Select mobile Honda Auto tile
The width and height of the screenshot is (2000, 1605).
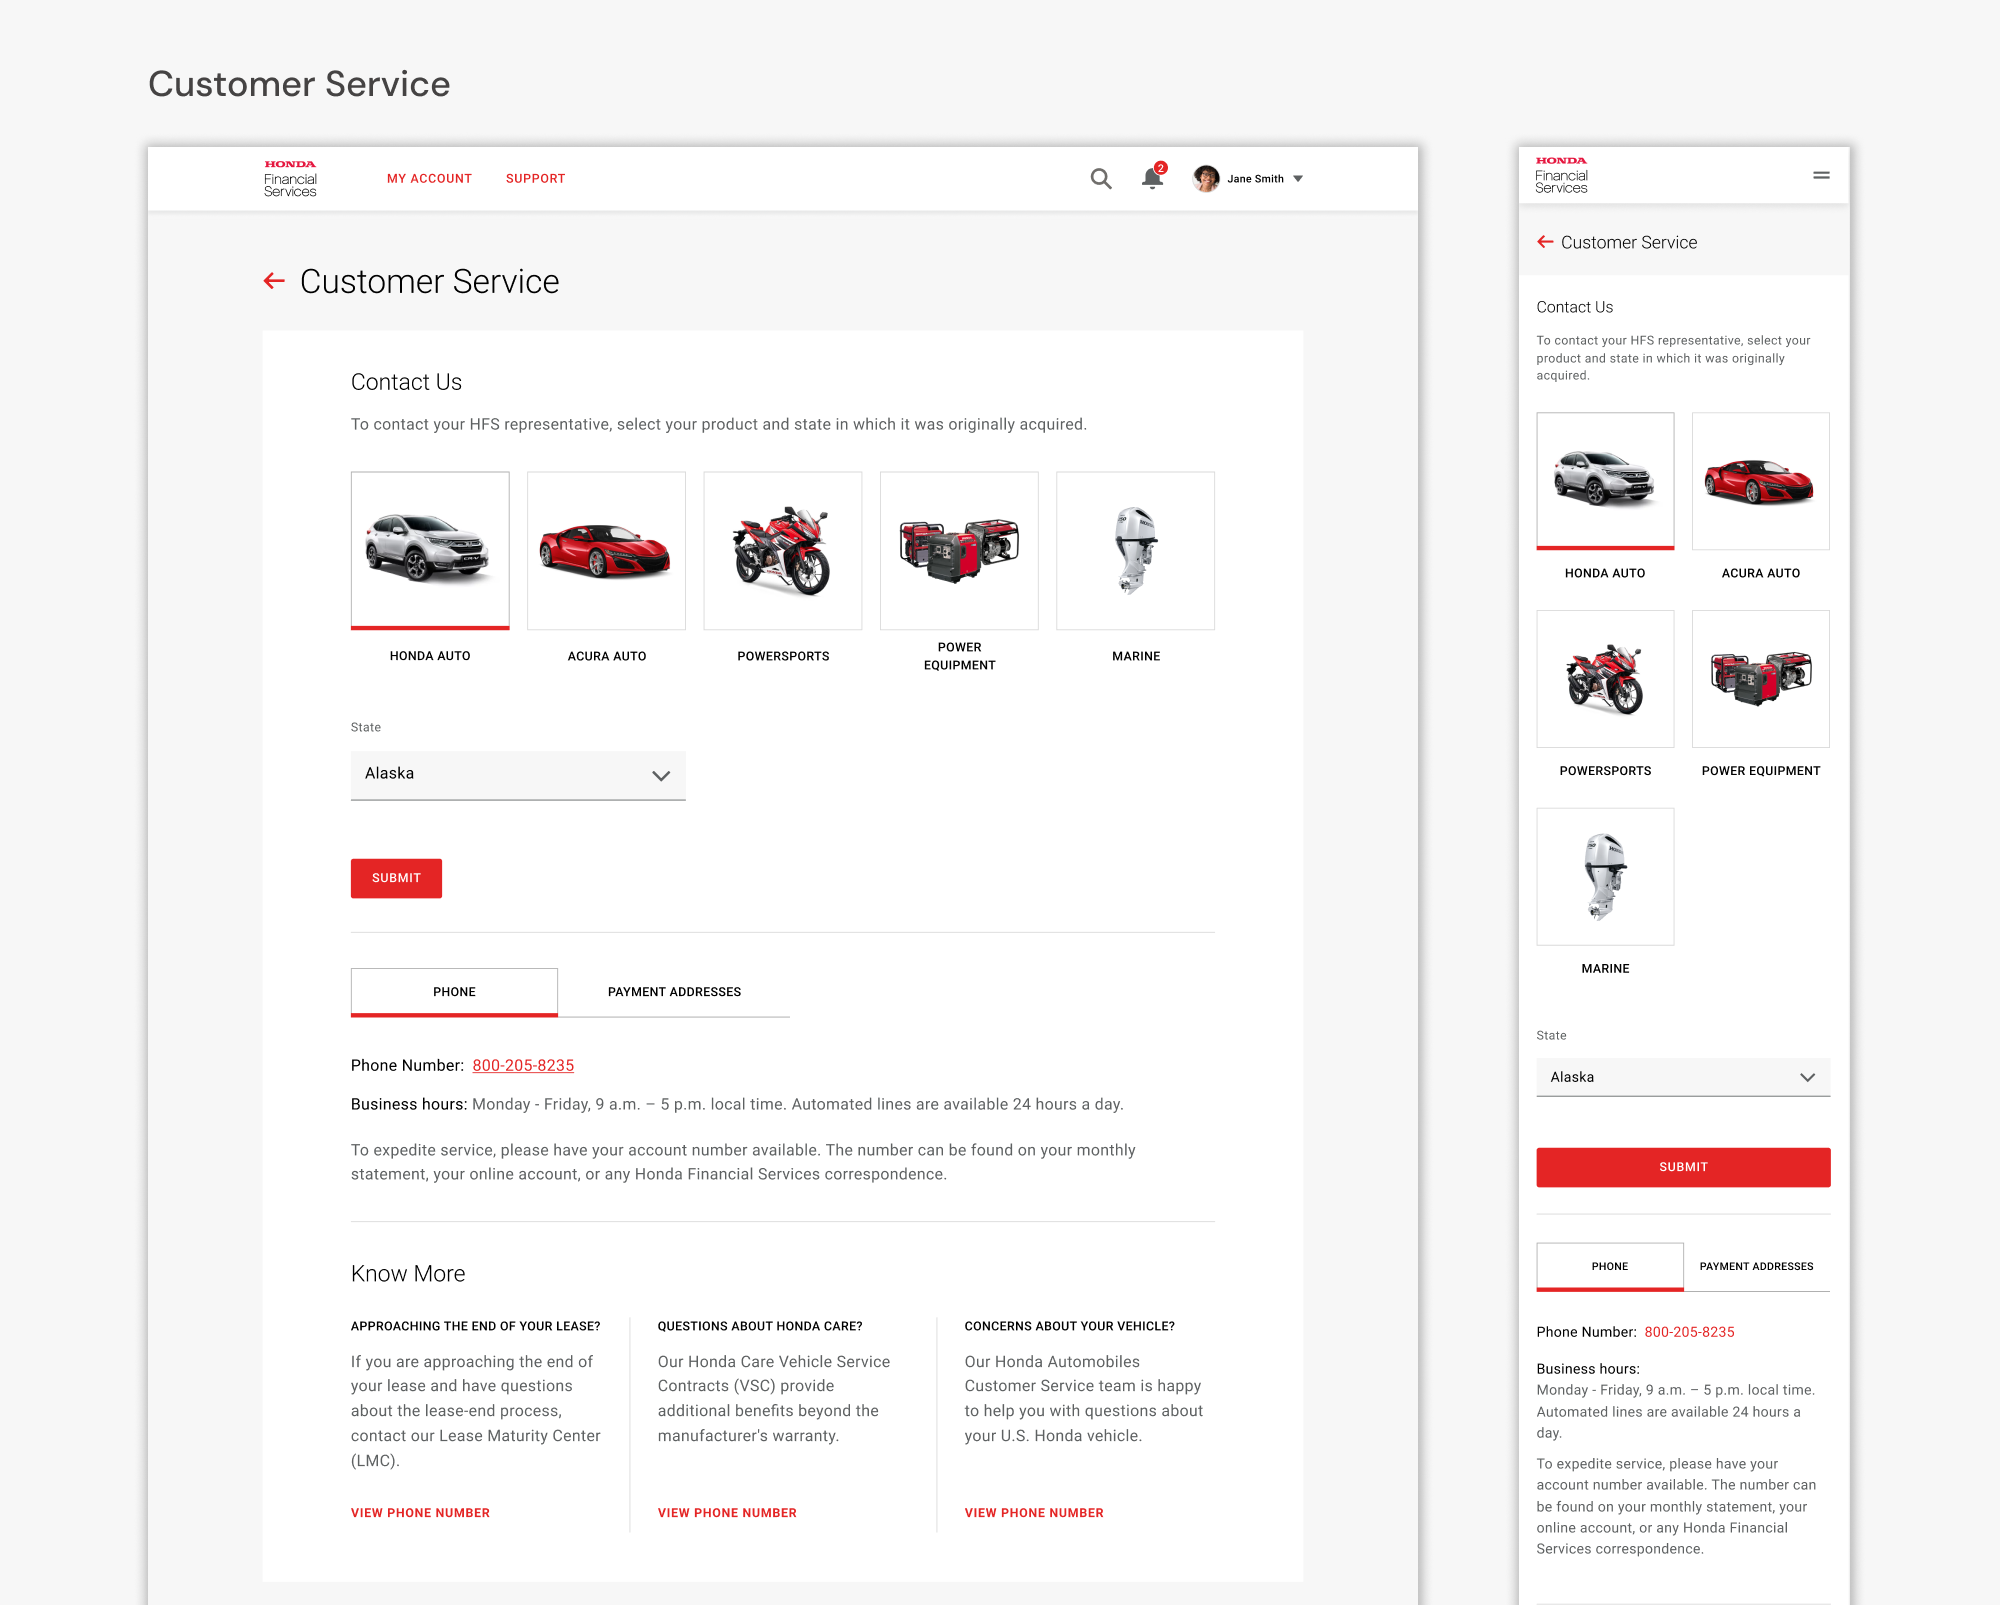1605,481
